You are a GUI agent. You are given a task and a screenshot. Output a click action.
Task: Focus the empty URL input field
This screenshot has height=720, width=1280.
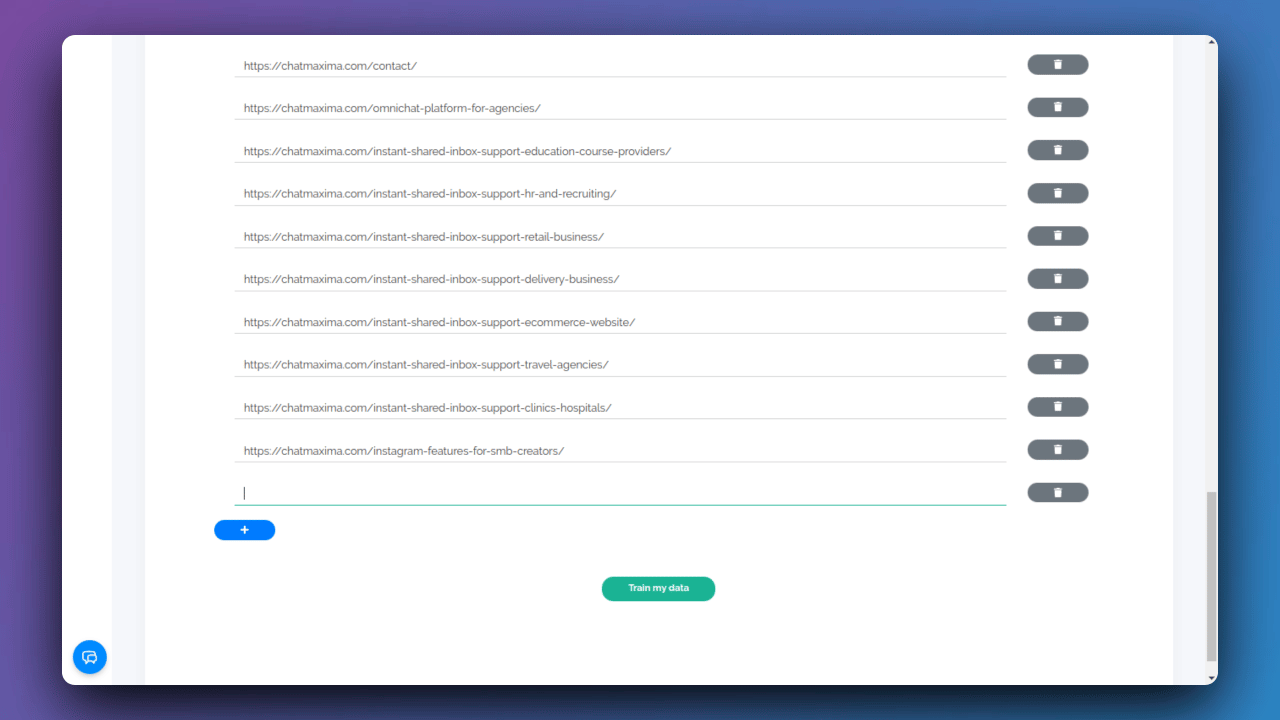click(x=620, y=493)
